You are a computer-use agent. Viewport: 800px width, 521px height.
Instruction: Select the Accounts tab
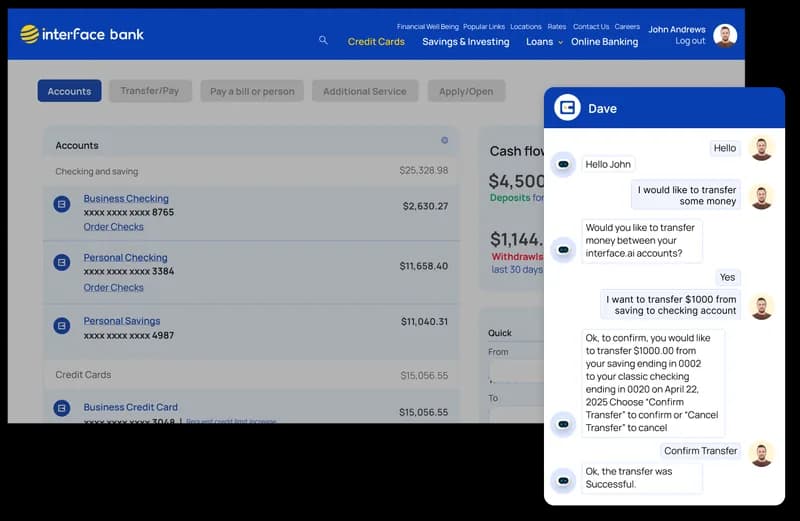69,91
